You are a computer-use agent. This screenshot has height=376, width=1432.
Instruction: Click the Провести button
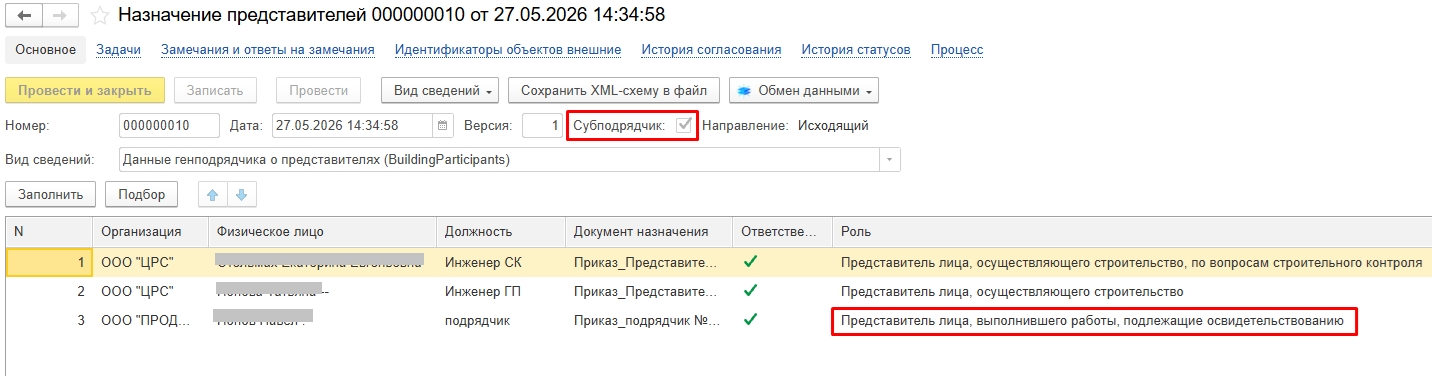pyautogui.click(x=318, y=90)
